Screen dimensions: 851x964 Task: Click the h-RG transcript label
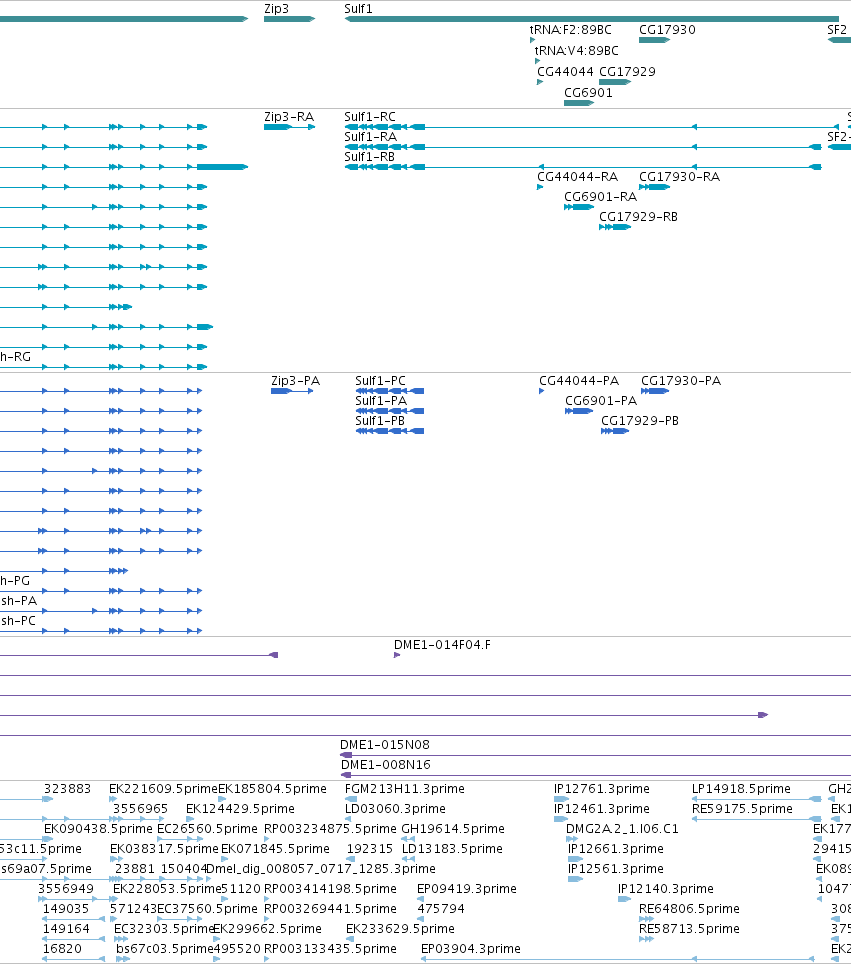[15, 357]
